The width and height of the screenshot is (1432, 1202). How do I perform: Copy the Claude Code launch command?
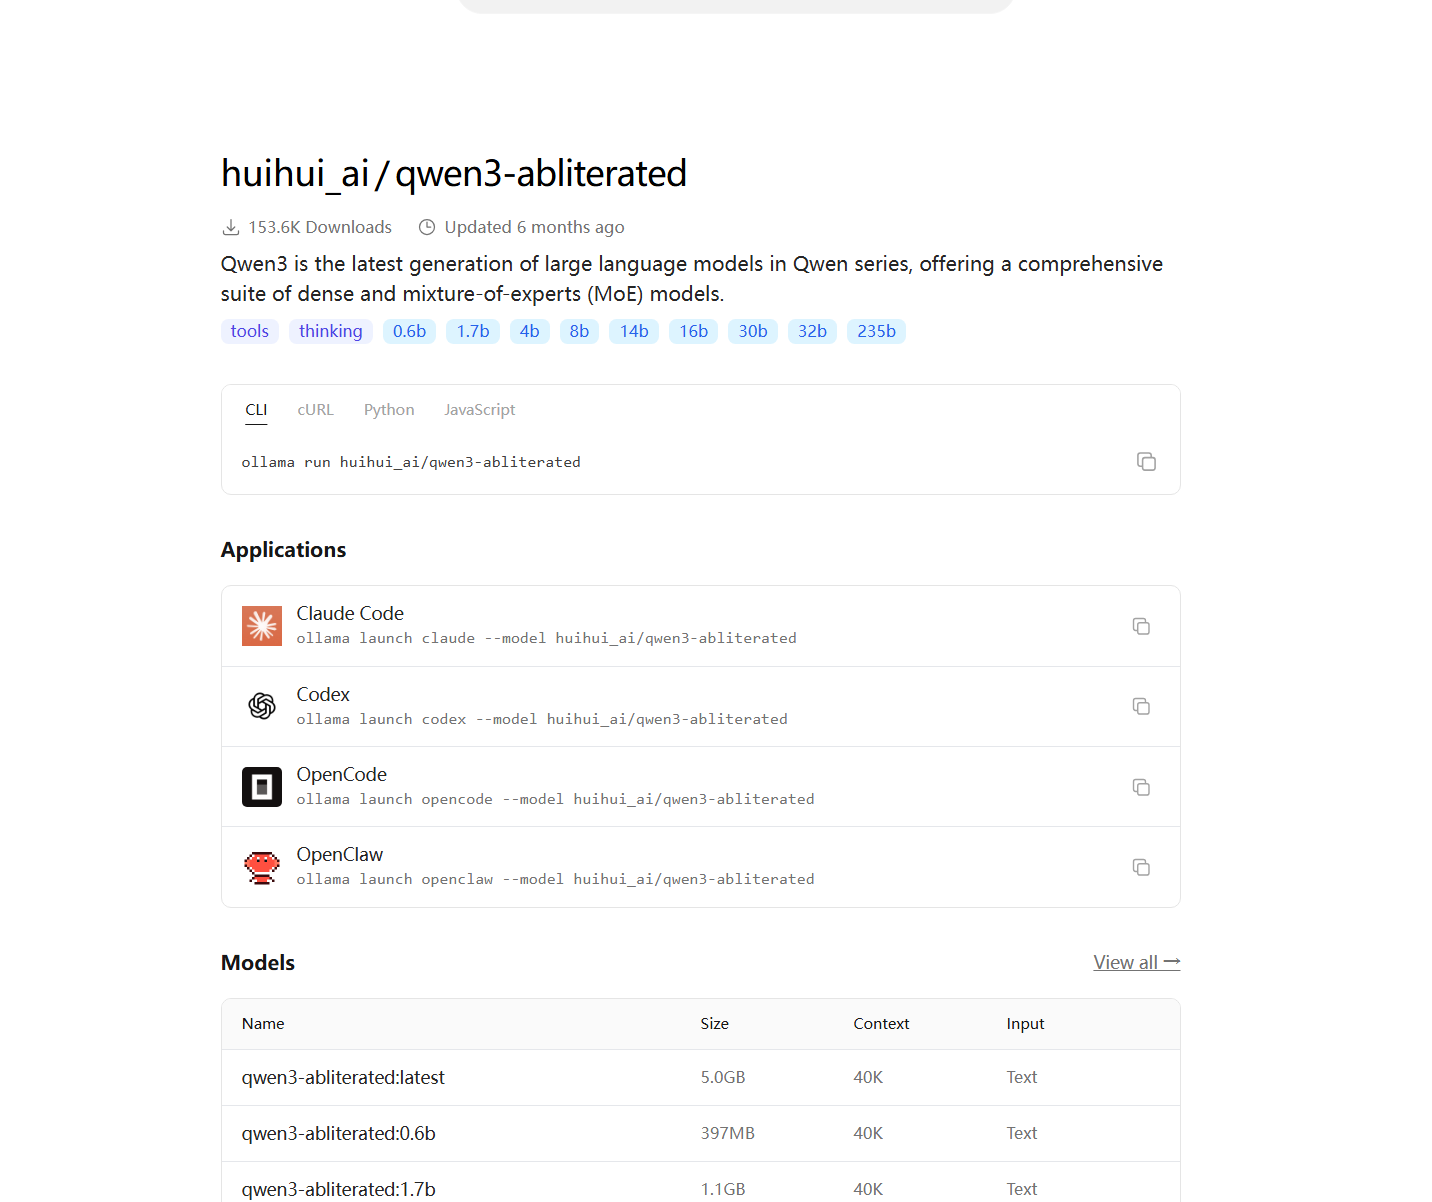click(x=1141, y=626)
